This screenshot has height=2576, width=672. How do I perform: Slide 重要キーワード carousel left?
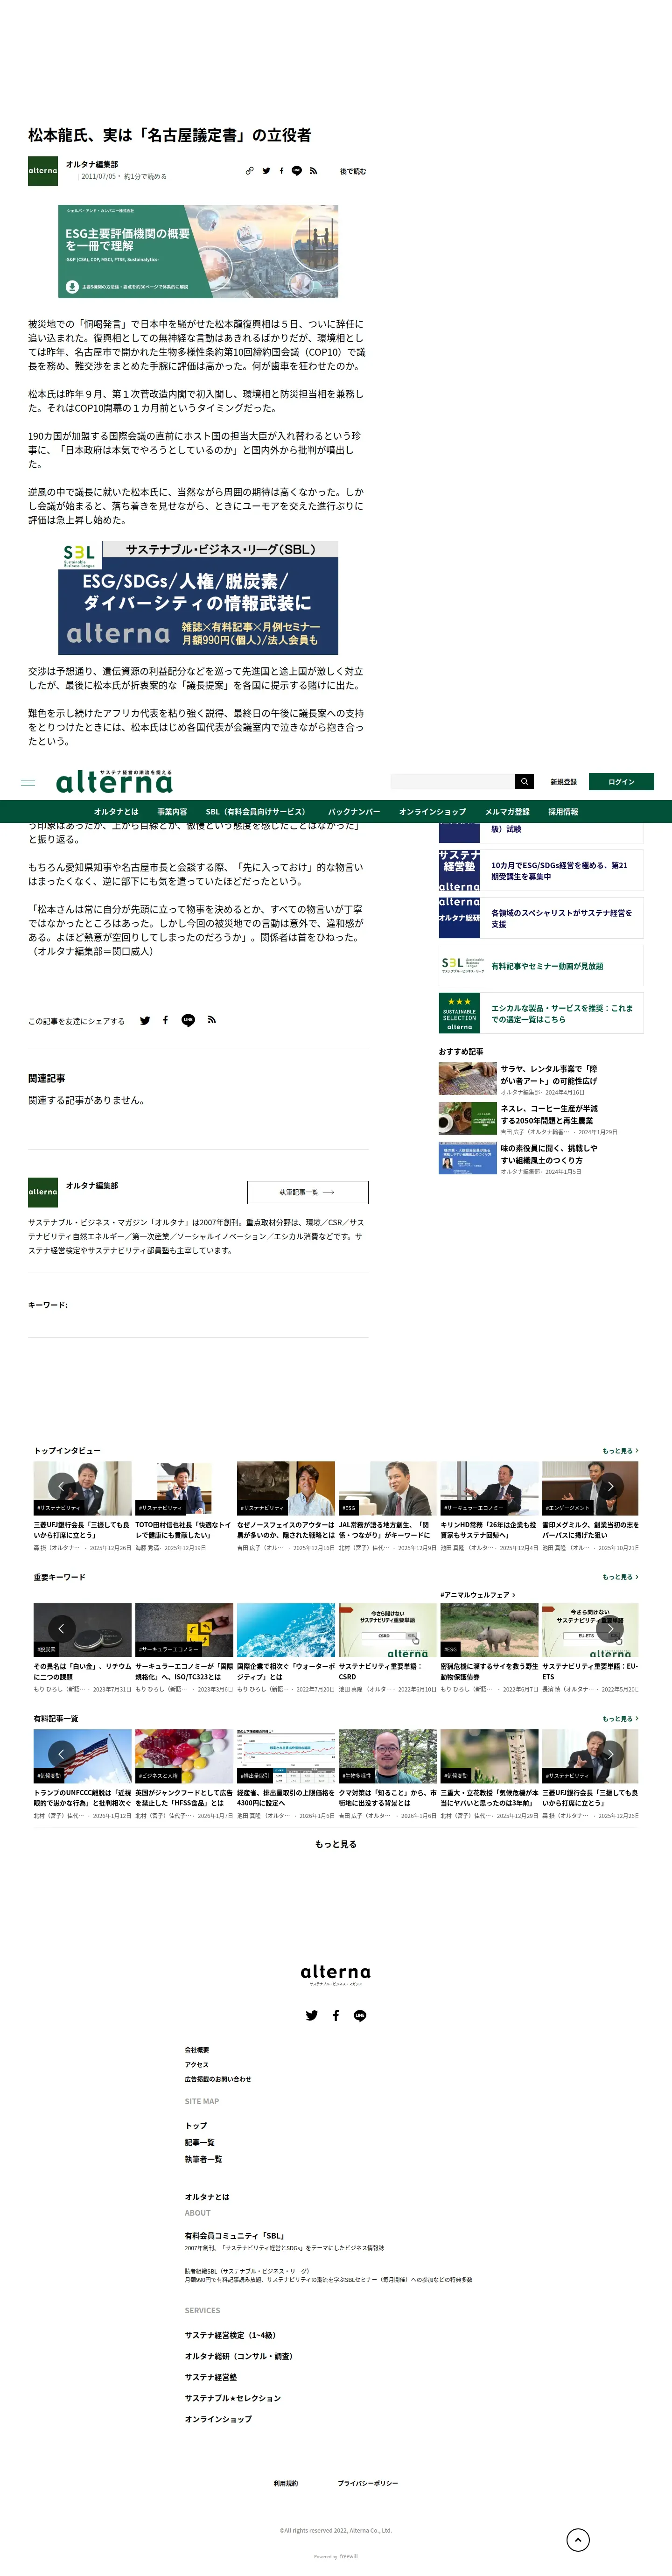61,1629
